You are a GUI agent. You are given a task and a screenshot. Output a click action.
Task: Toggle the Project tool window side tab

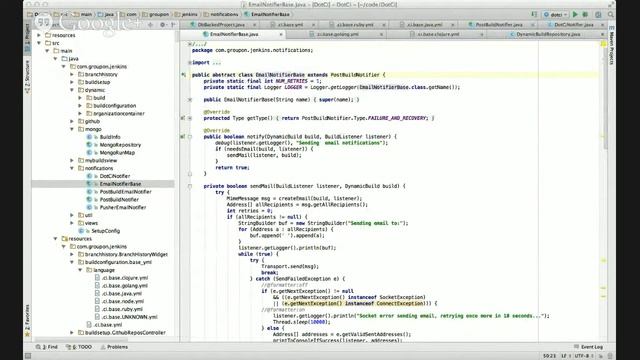tap(27, 38)
